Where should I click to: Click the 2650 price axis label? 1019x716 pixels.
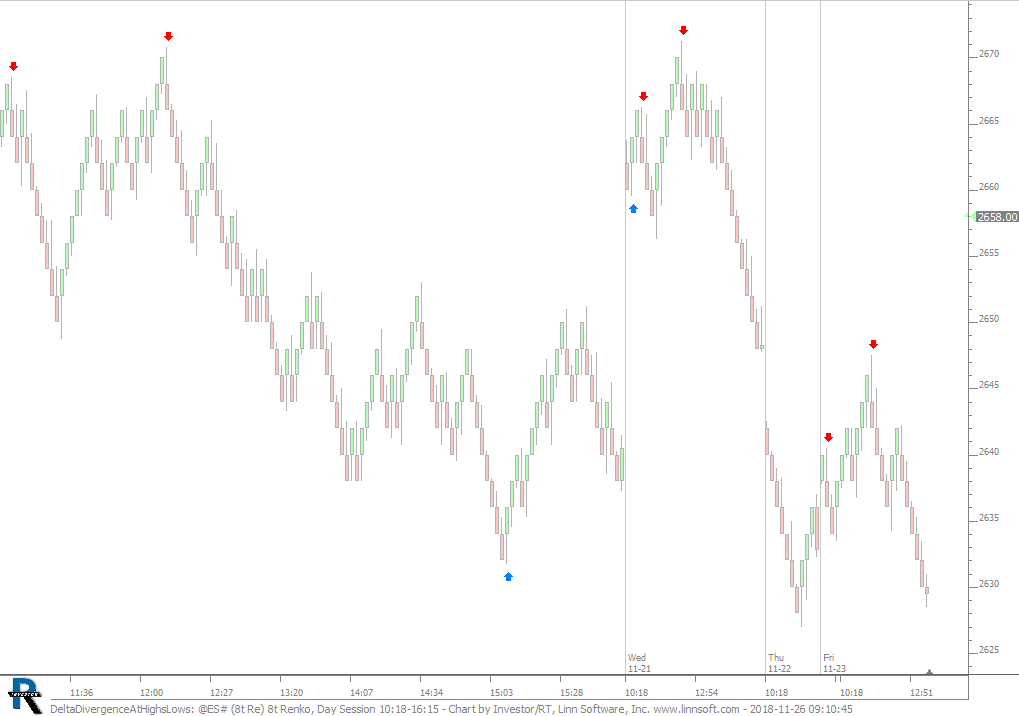[989, 319]
